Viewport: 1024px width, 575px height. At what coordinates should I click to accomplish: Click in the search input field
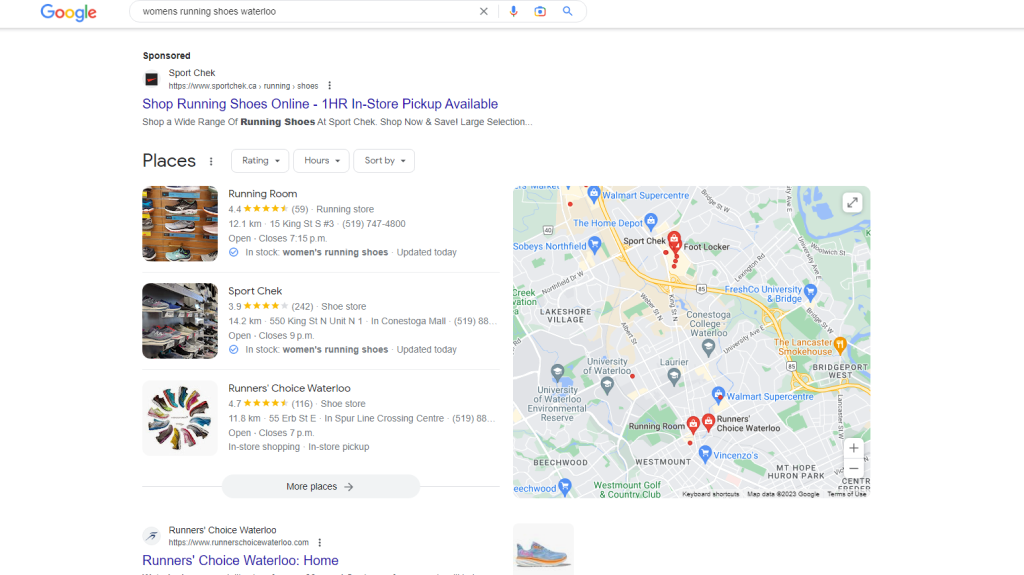[300, 12]
